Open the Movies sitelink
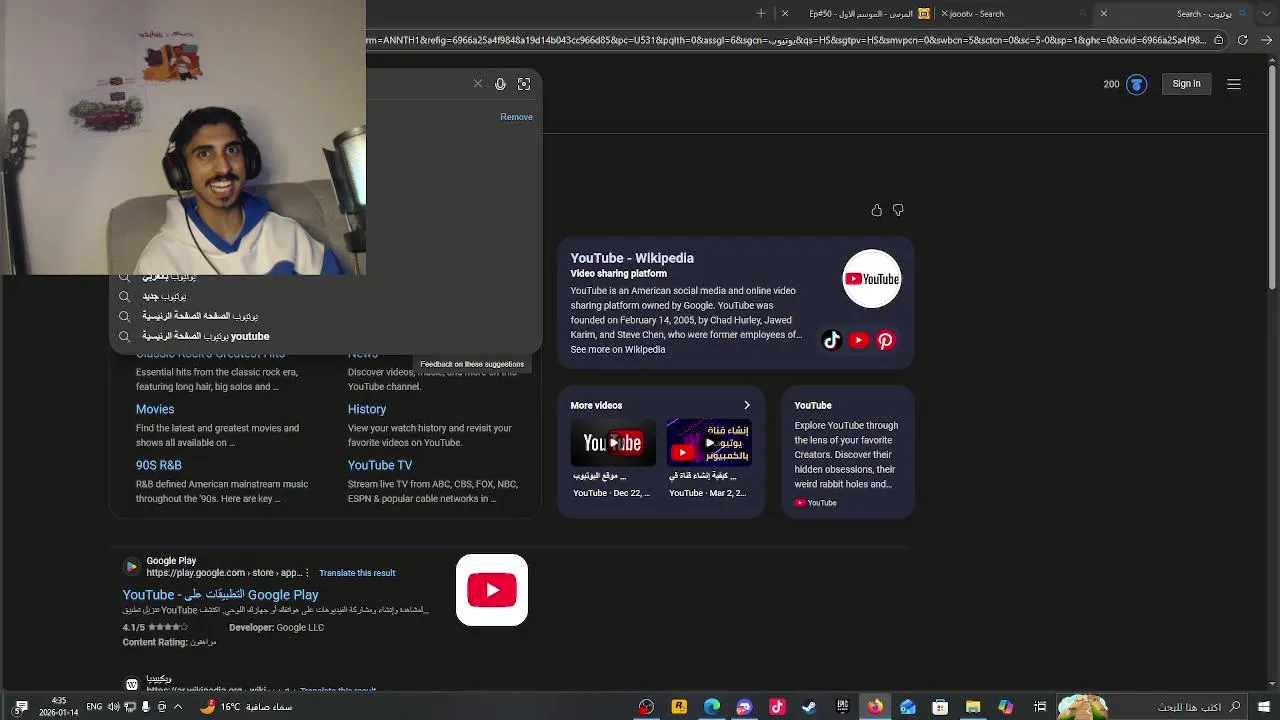This screenshot has height=720, width=1280. point(155,409)
